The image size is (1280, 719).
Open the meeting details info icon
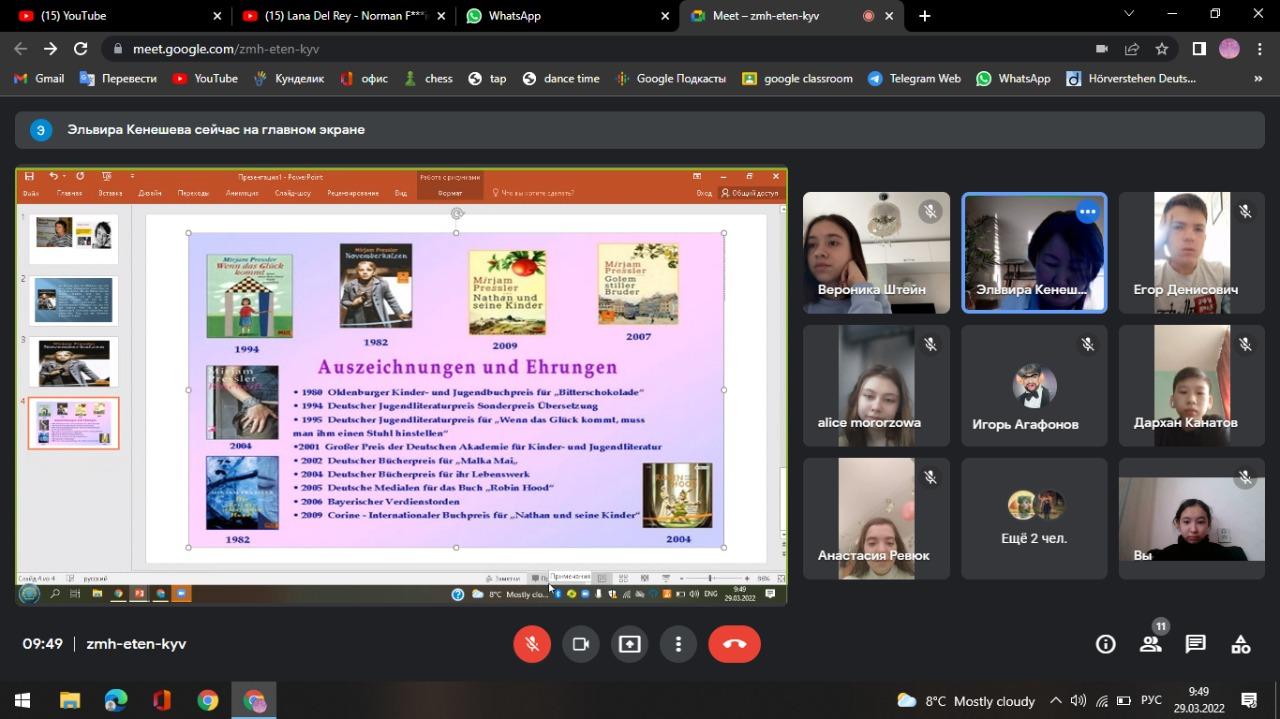click(x=1105, y=645)
